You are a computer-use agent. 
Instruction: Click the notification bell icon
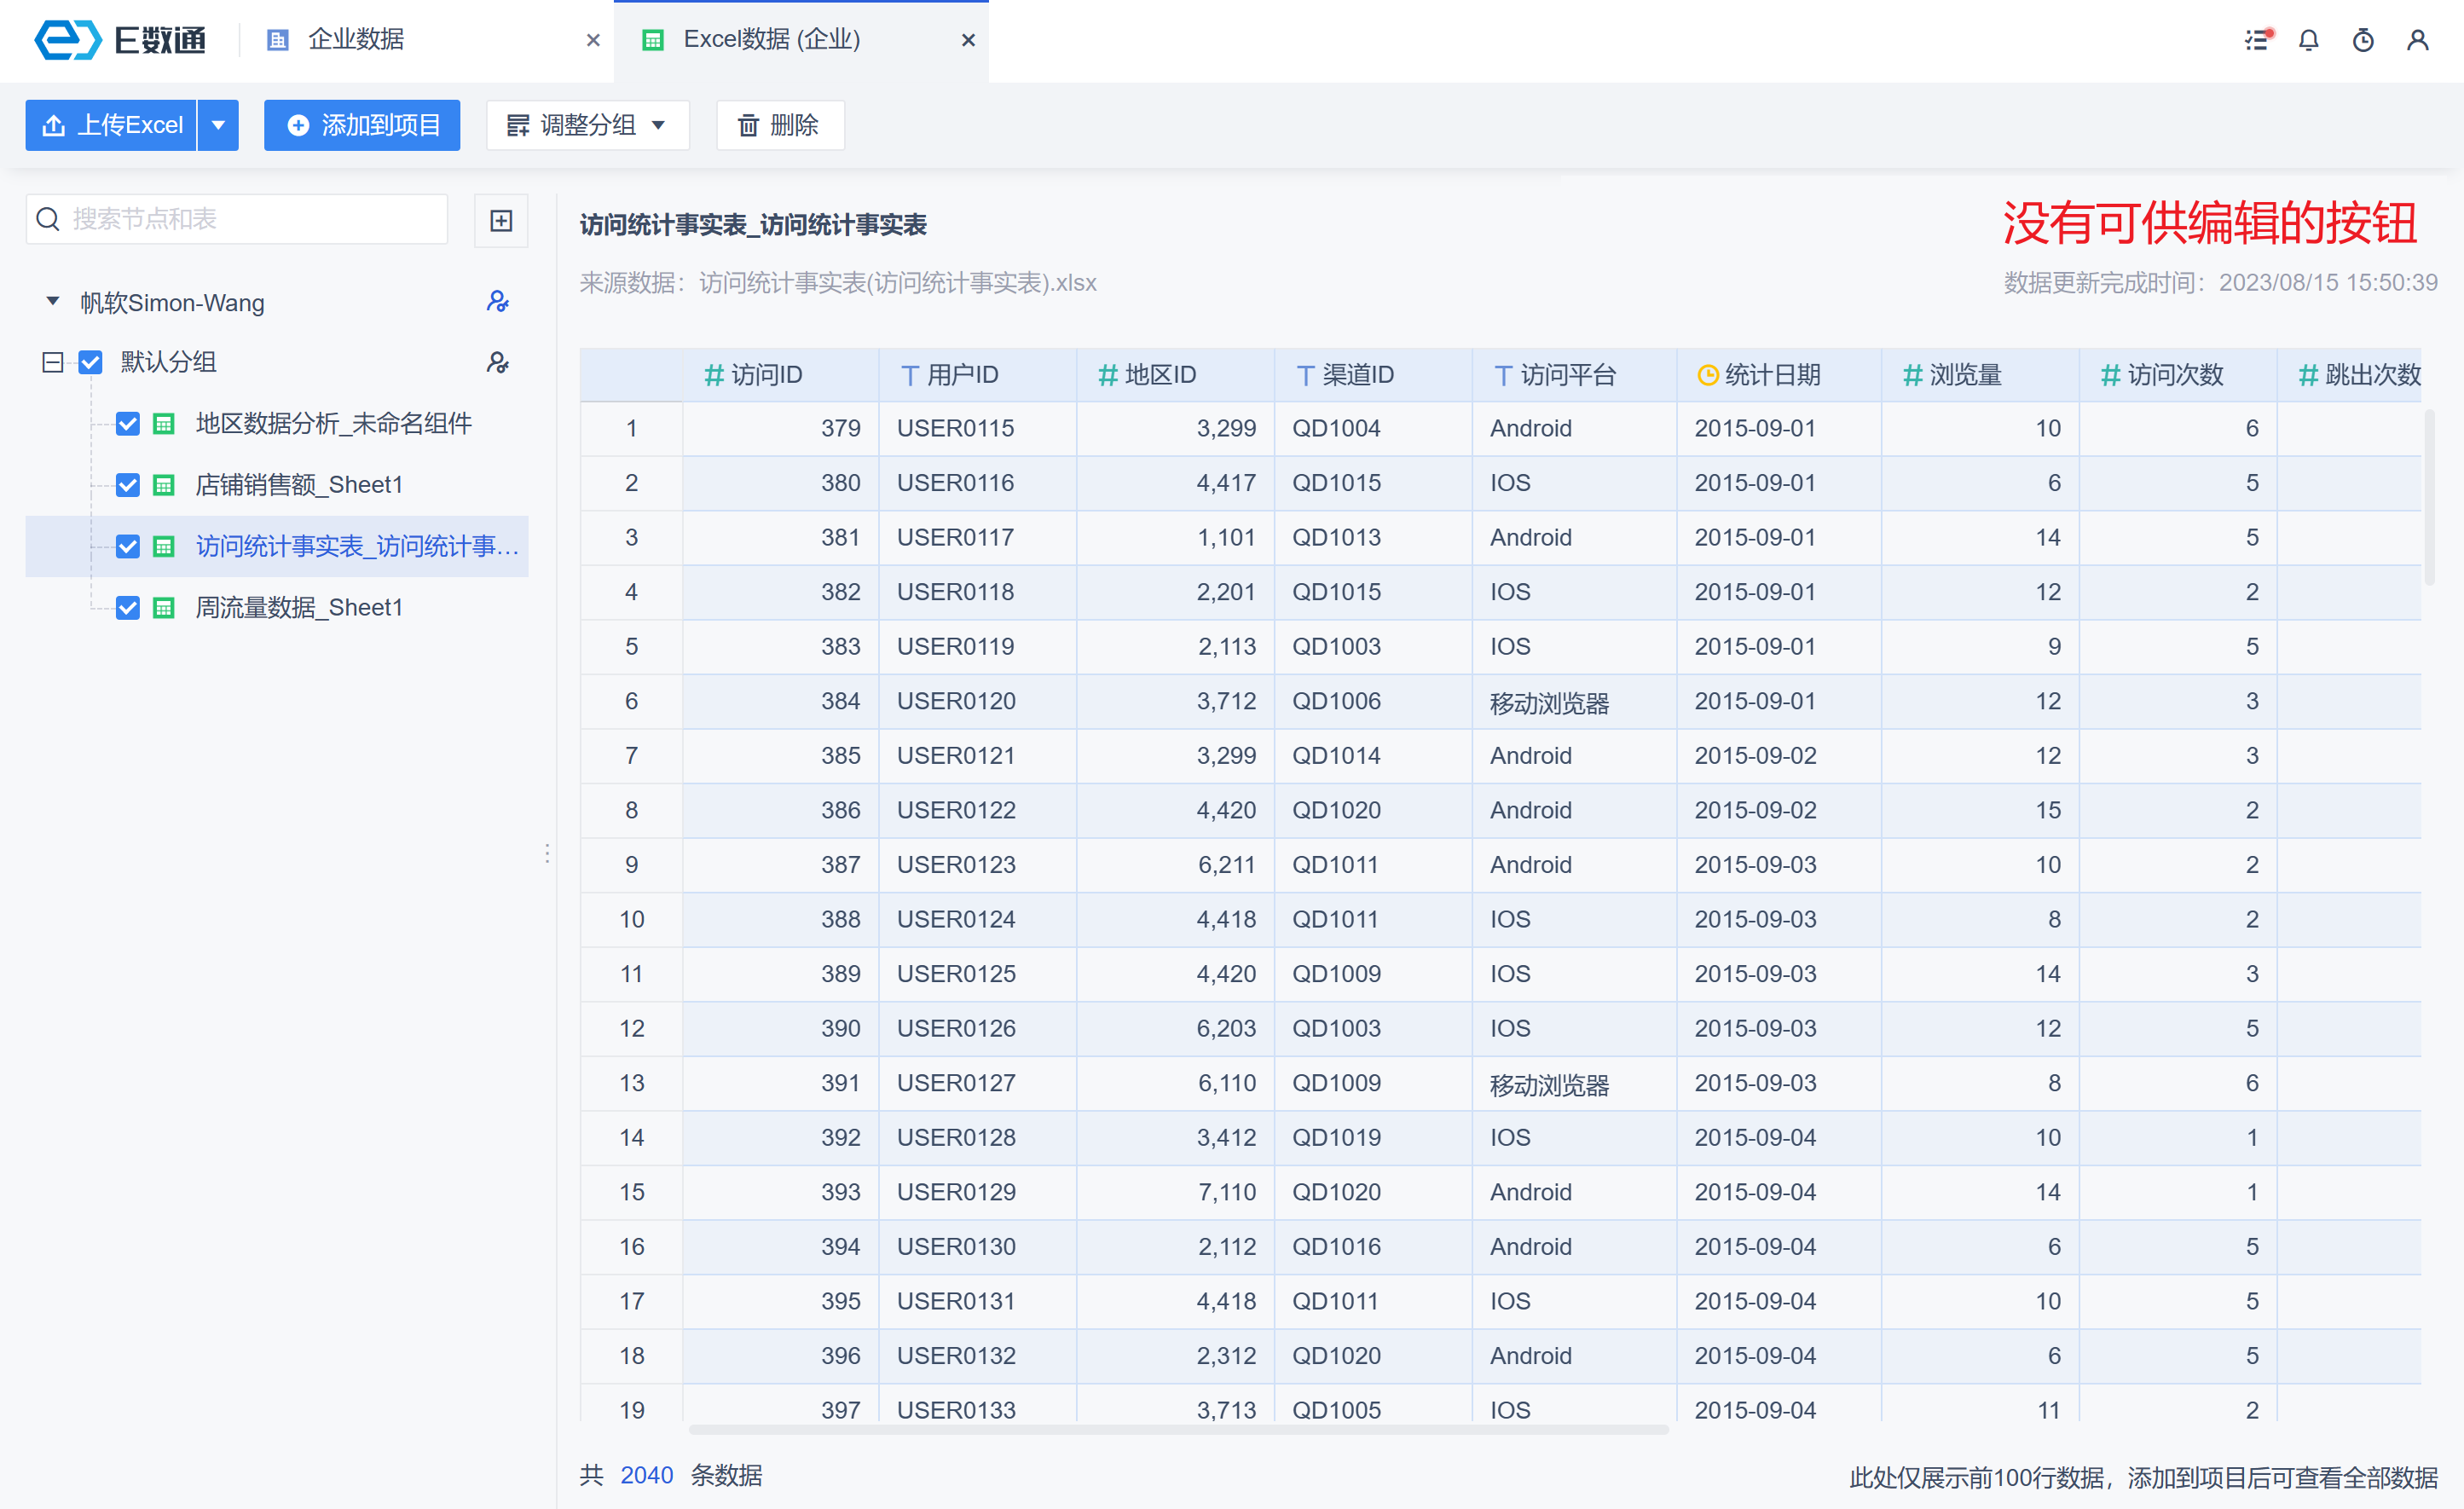pos(2308,40)
